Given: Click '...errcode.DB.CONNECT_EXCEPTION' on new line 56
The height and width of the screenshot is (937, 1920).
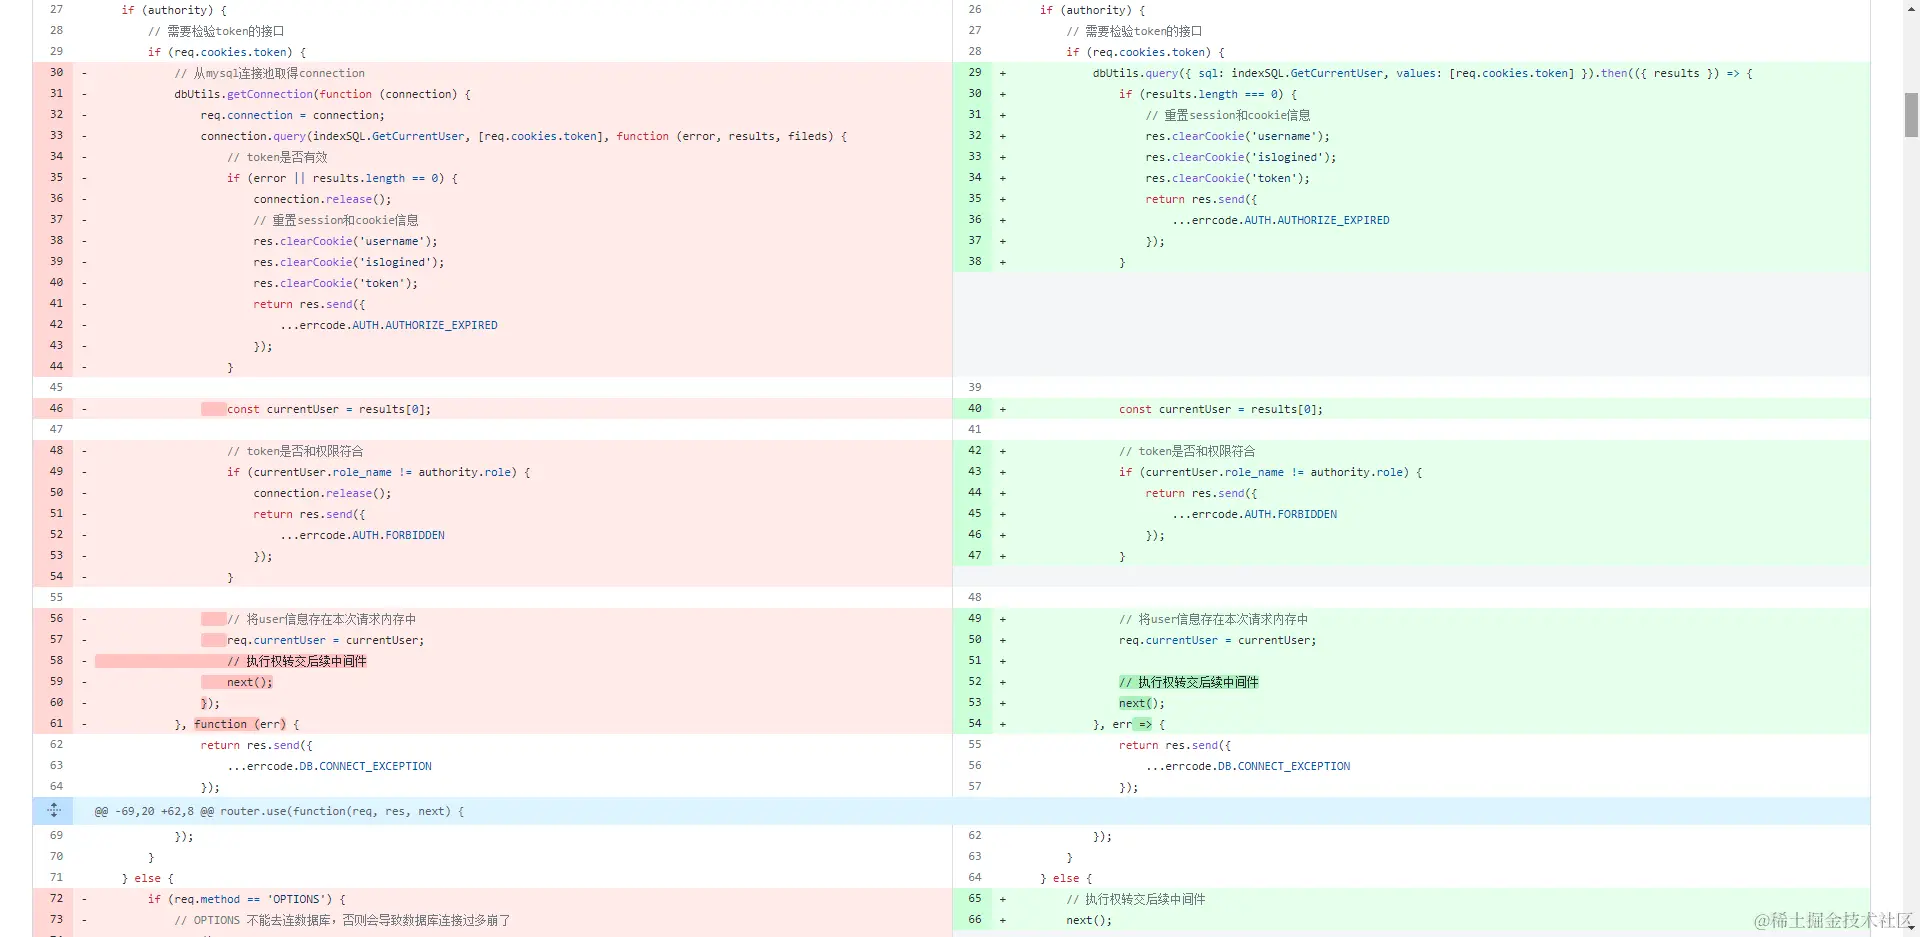Looking at the screenshot, I should [x=1248, y=766].
